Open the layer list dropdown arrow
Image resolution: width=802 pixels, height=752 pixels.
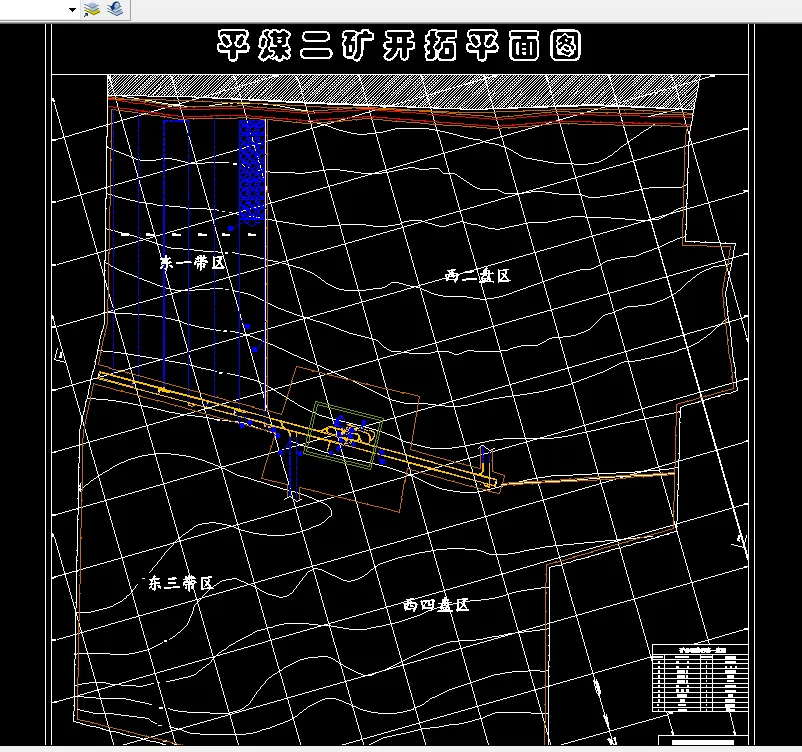click(72, 10)
